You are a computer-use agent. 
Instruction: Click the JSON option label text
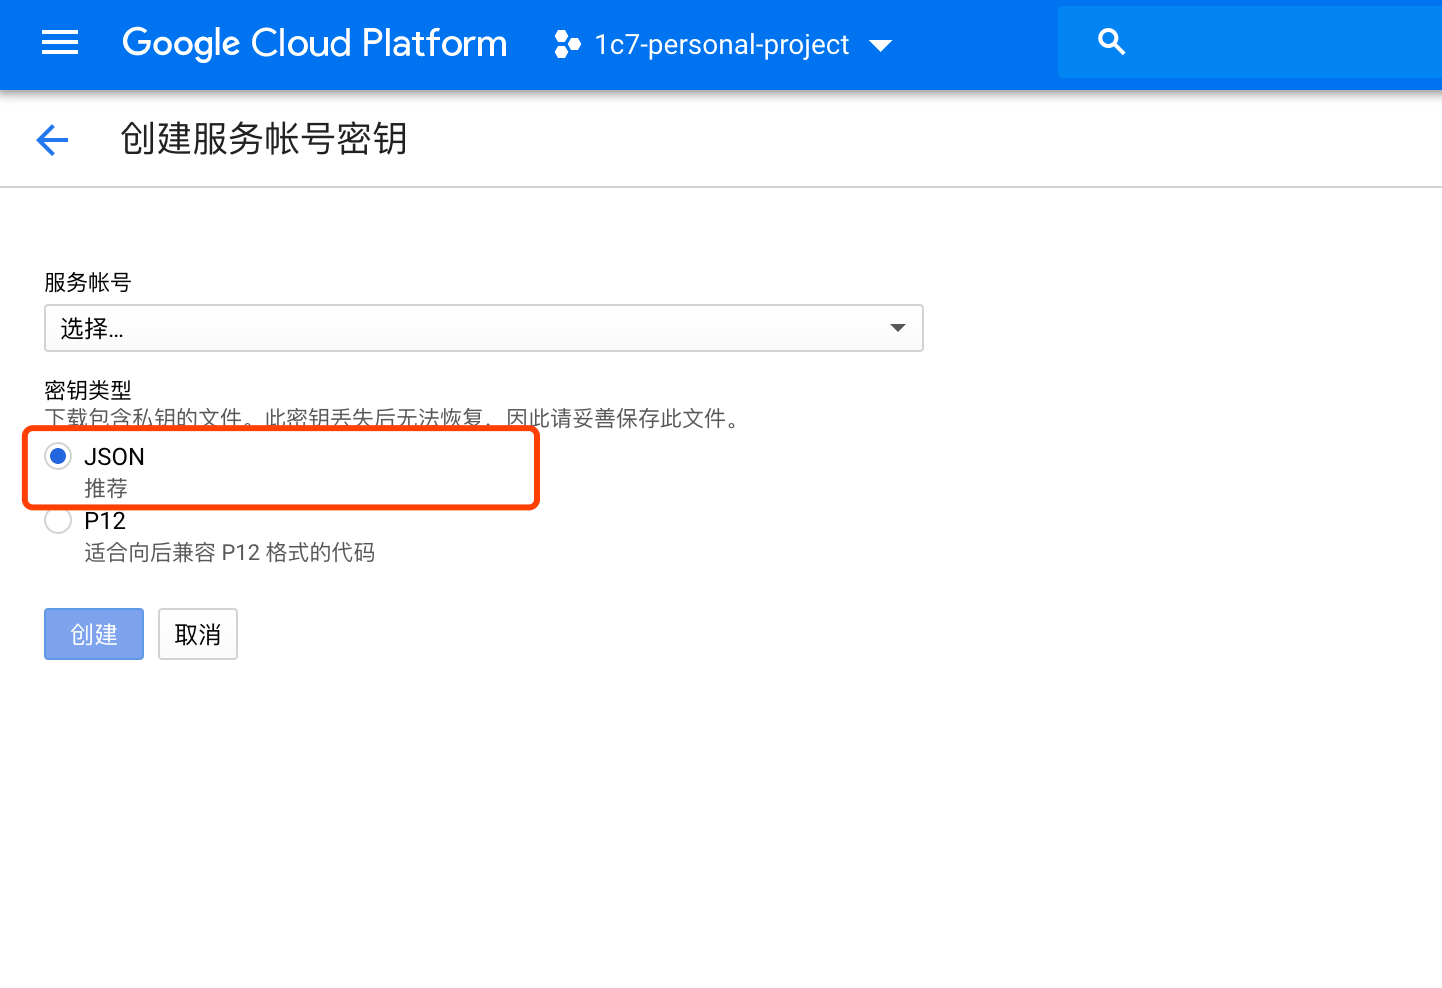tap(114, 457)
